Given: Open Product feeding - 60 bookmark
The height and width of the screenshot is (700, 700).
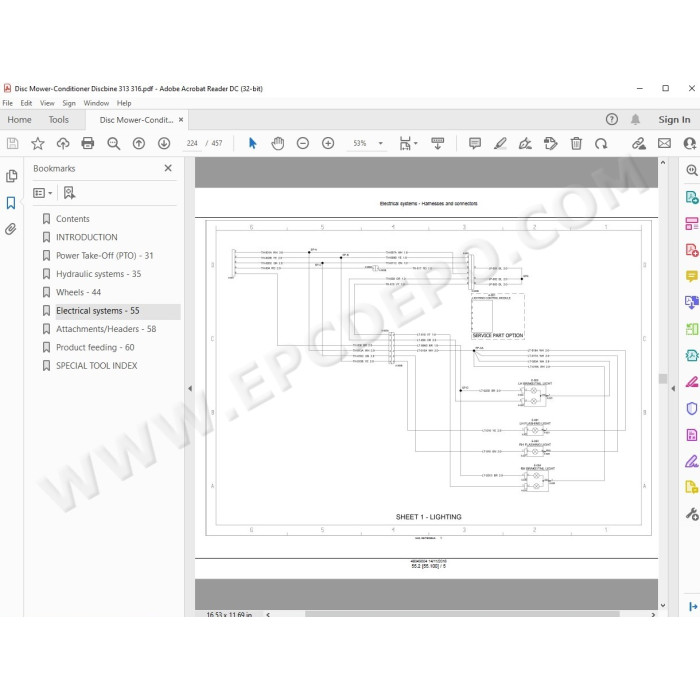Looking at the screenshot, I should pos(95,347).
